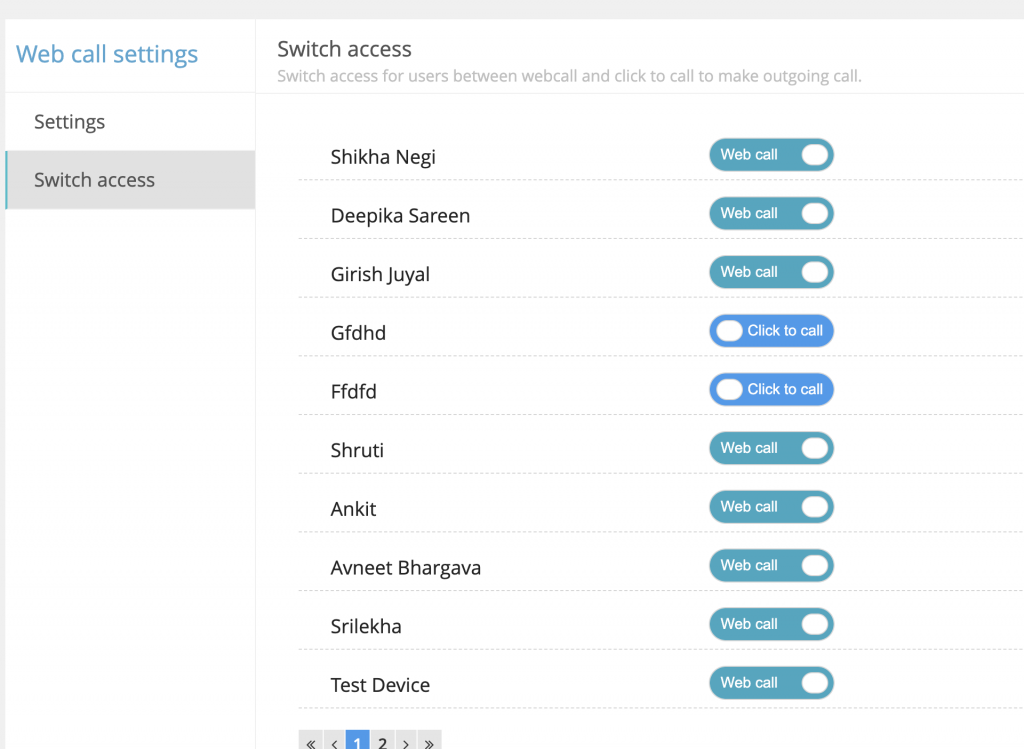Go to page 2 of users
Screen dimensions: 1024x749
click(x=382, y=742)
